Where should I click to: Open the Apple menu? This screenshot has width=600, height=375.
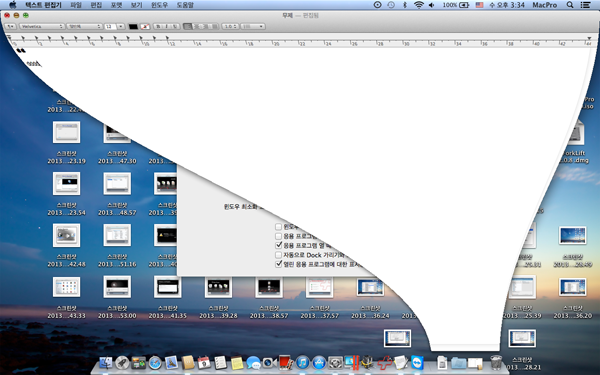pyautogui.click(x=13, y=5)
